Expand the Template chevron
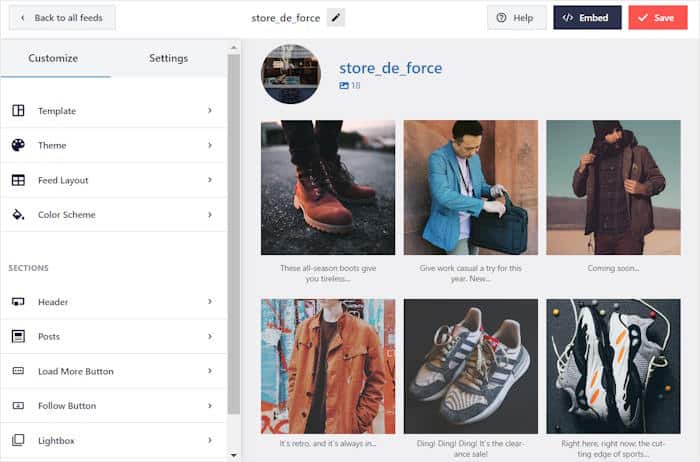The image size is (700, 462). 210,110
